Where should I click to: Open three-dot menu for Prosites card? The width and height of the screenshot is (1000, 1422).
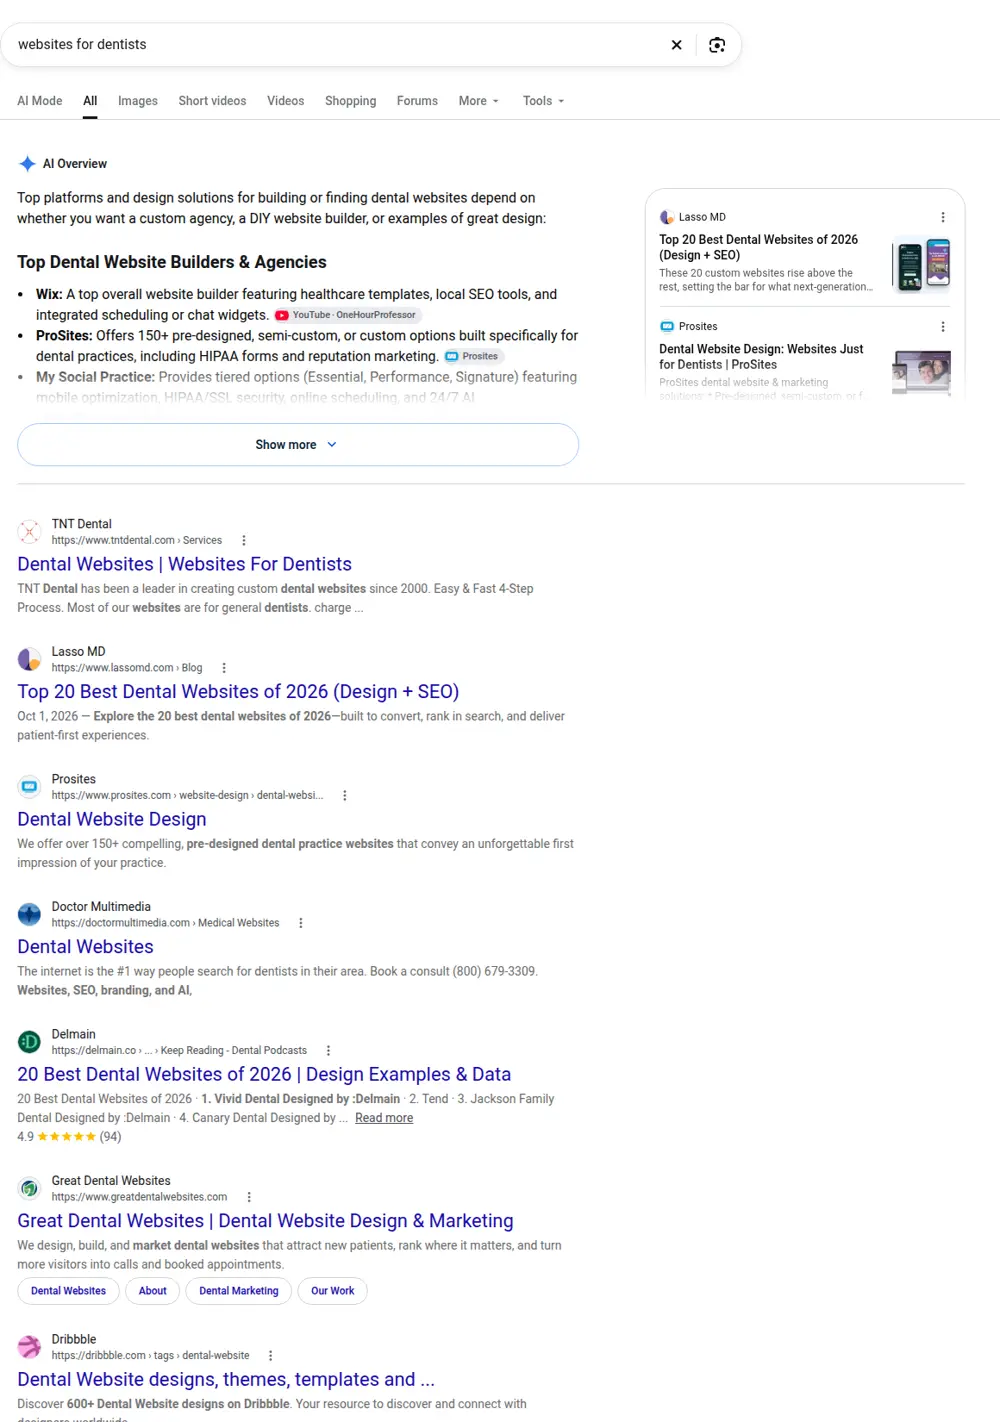[942, 327]
